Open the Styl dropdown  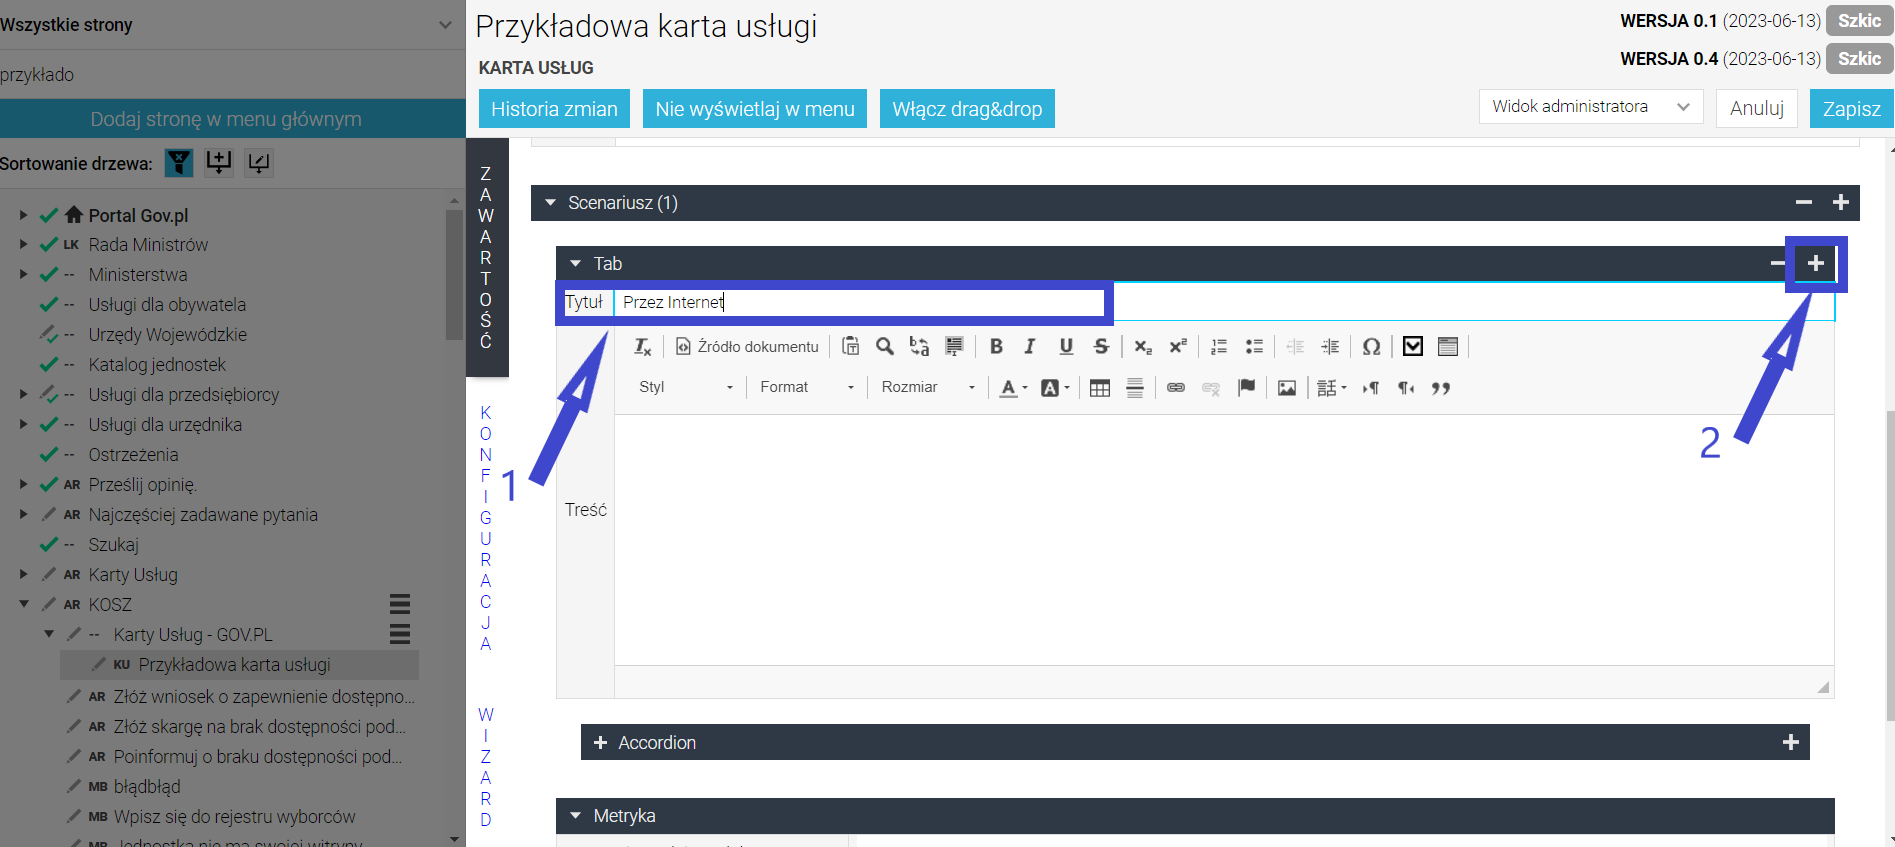tap(686, 387)
